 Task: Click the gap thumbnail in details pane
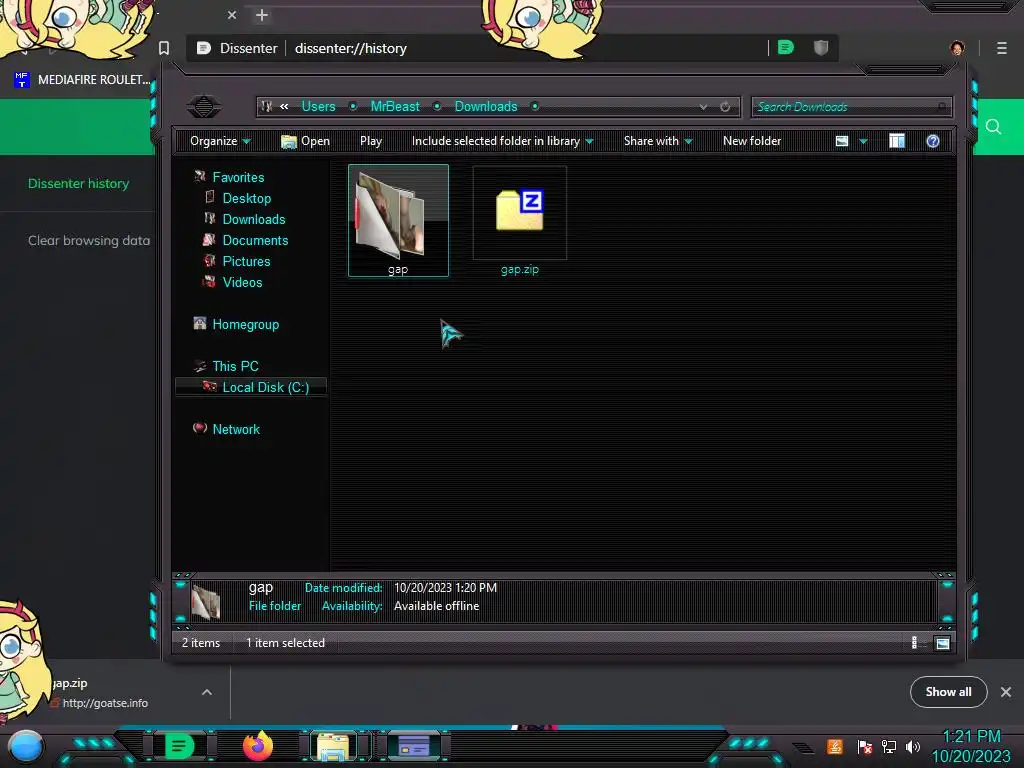pos(206,601)
